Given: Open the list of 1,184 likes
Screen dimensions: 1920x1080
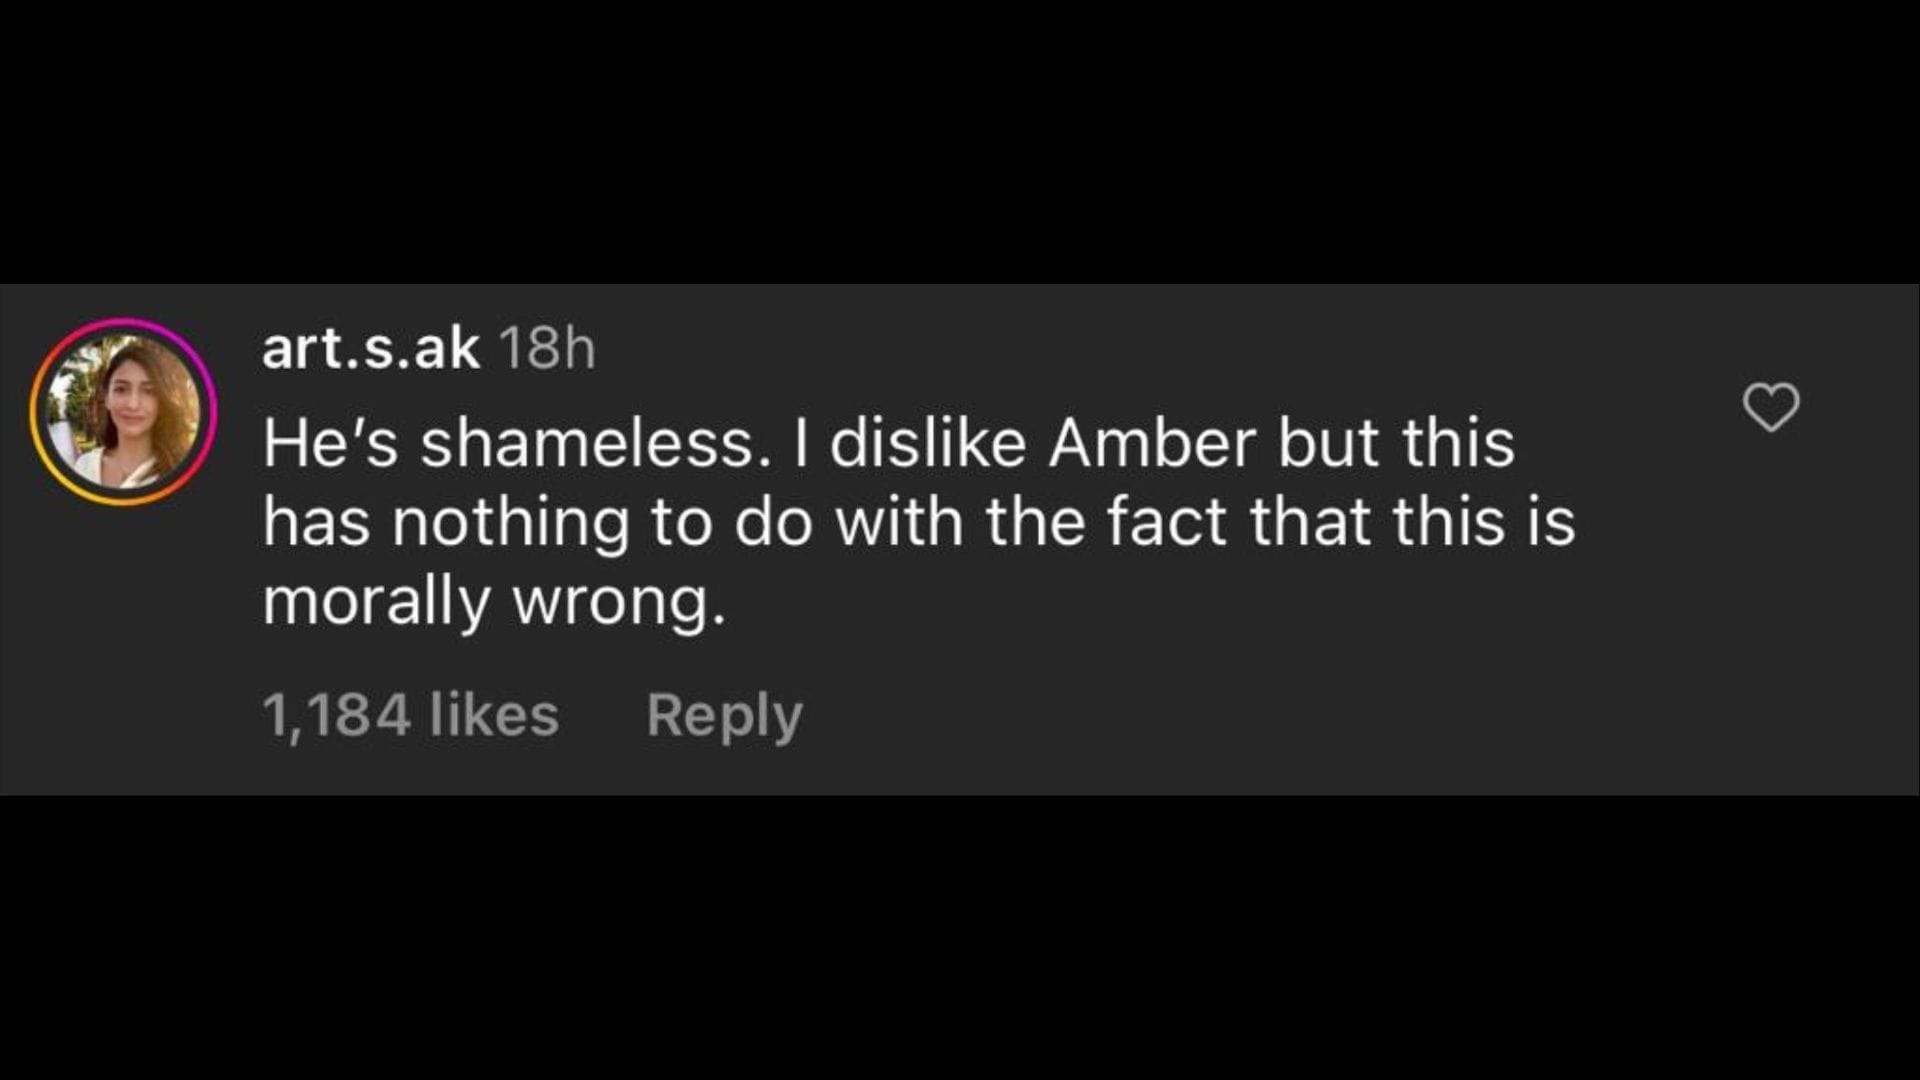Looking at the screenshot, I should point(411,712).
